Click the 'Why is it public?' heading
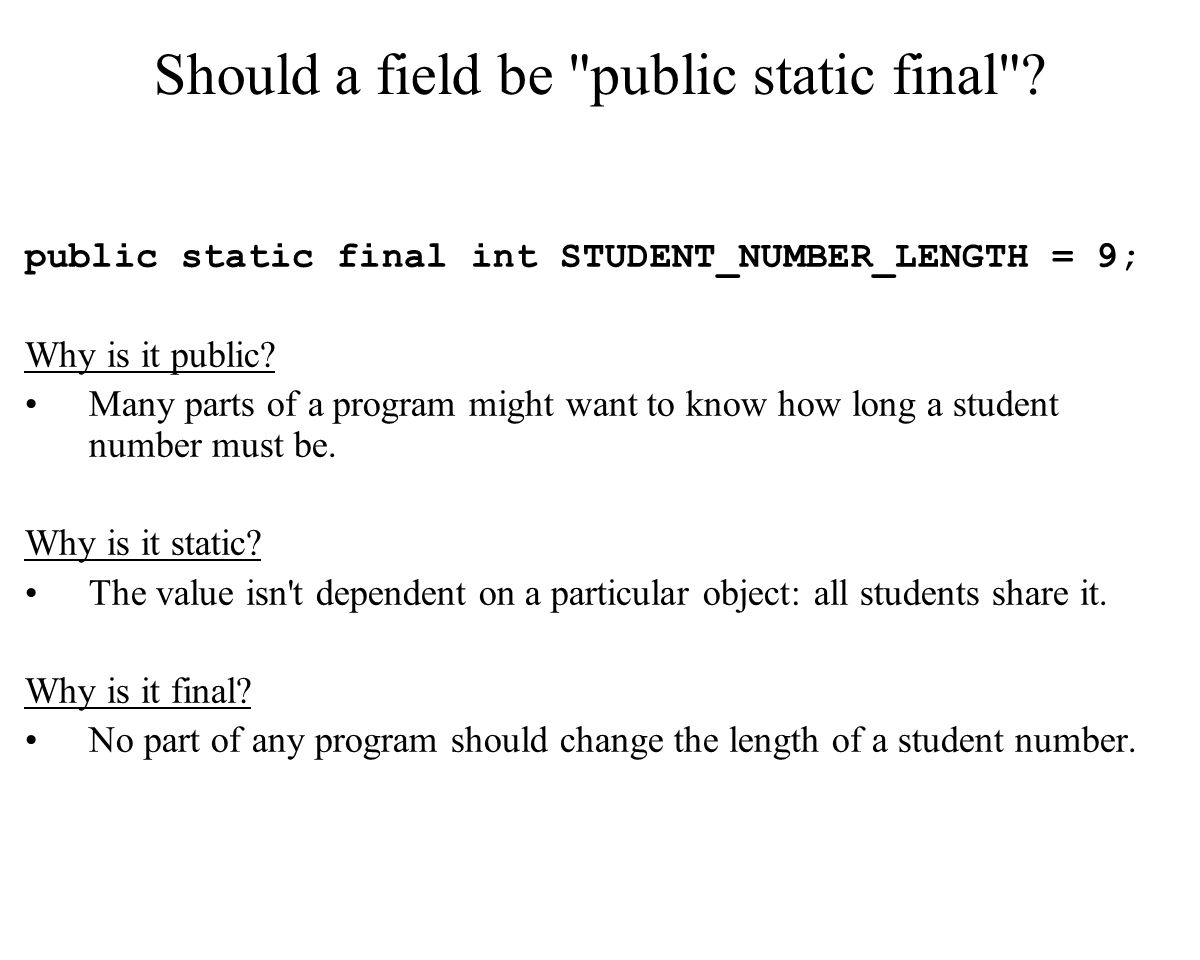Screen dimensions: 1200x960 pyautogui.click(x=150, y=356)
